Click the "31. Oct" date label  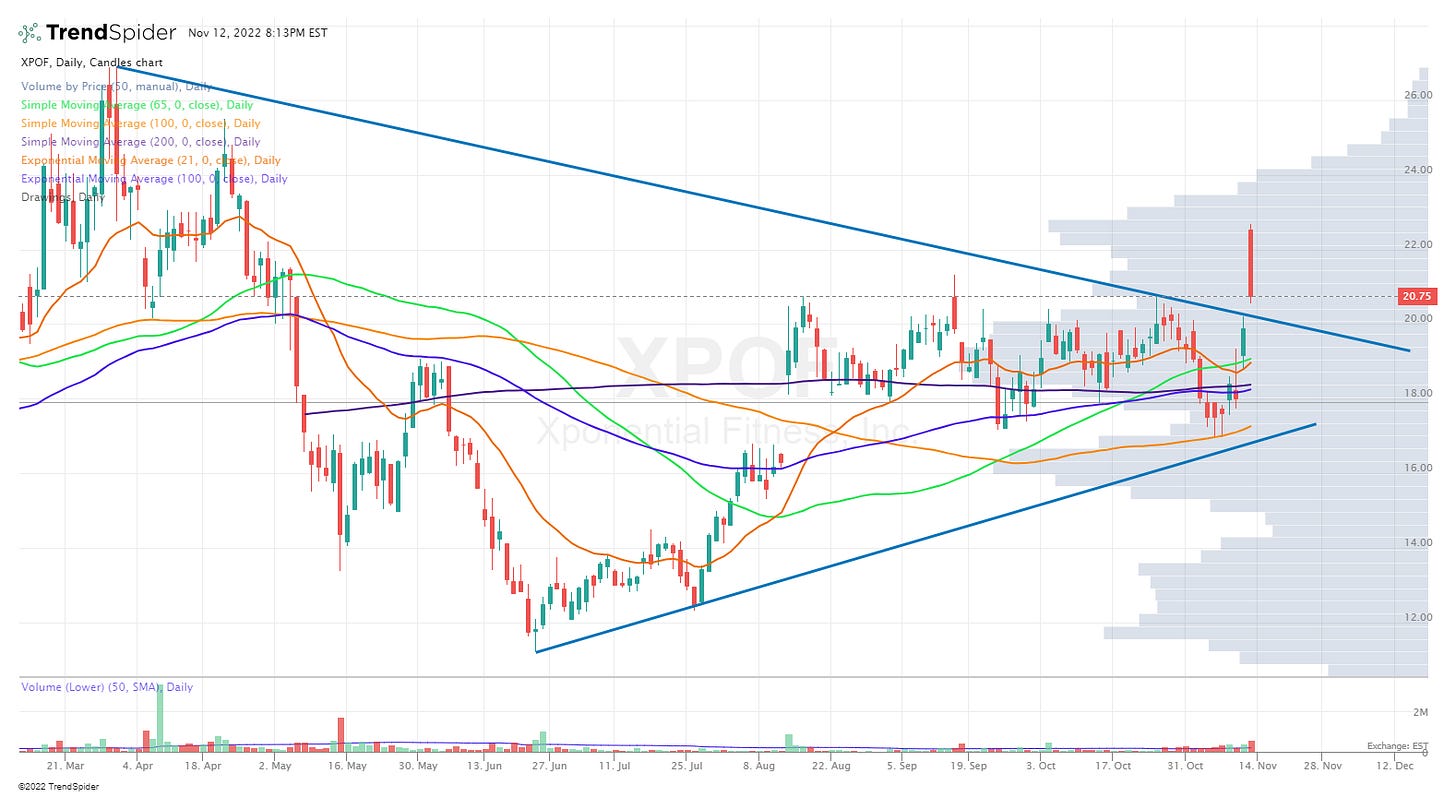1184,765
